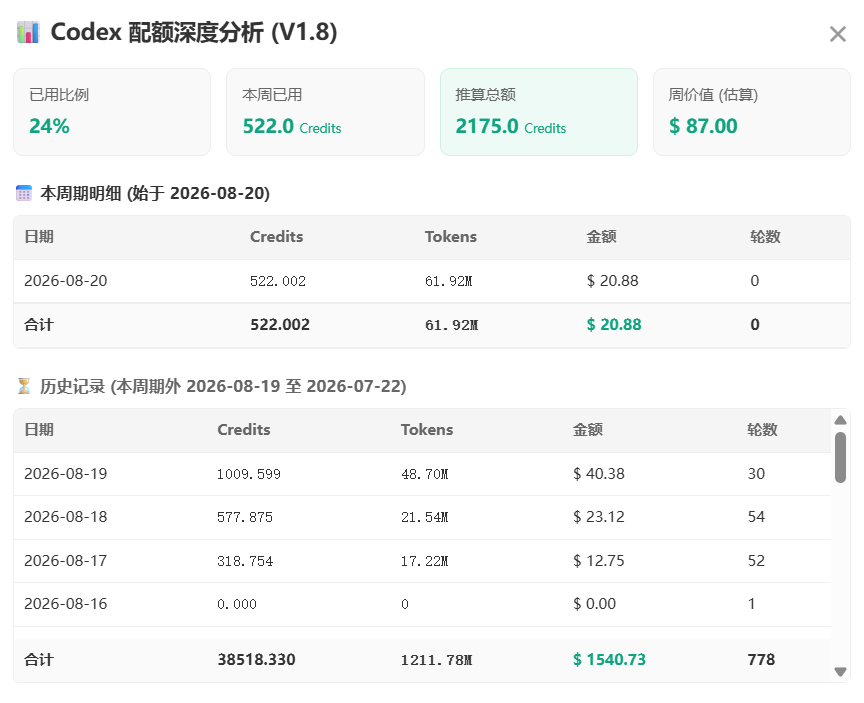This screenshot has width=864, height=703.
Task: Select the 已用比例 24% card
Action: click(112, 112)
